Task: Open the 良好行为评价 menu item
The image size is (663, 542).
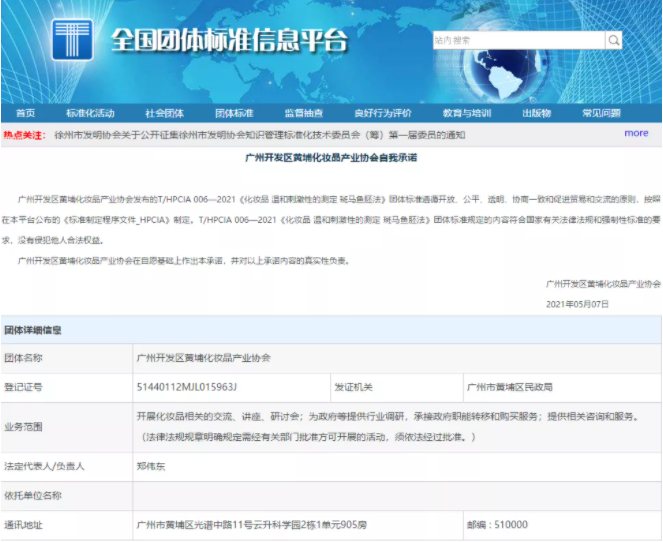Action: point(383,113)
